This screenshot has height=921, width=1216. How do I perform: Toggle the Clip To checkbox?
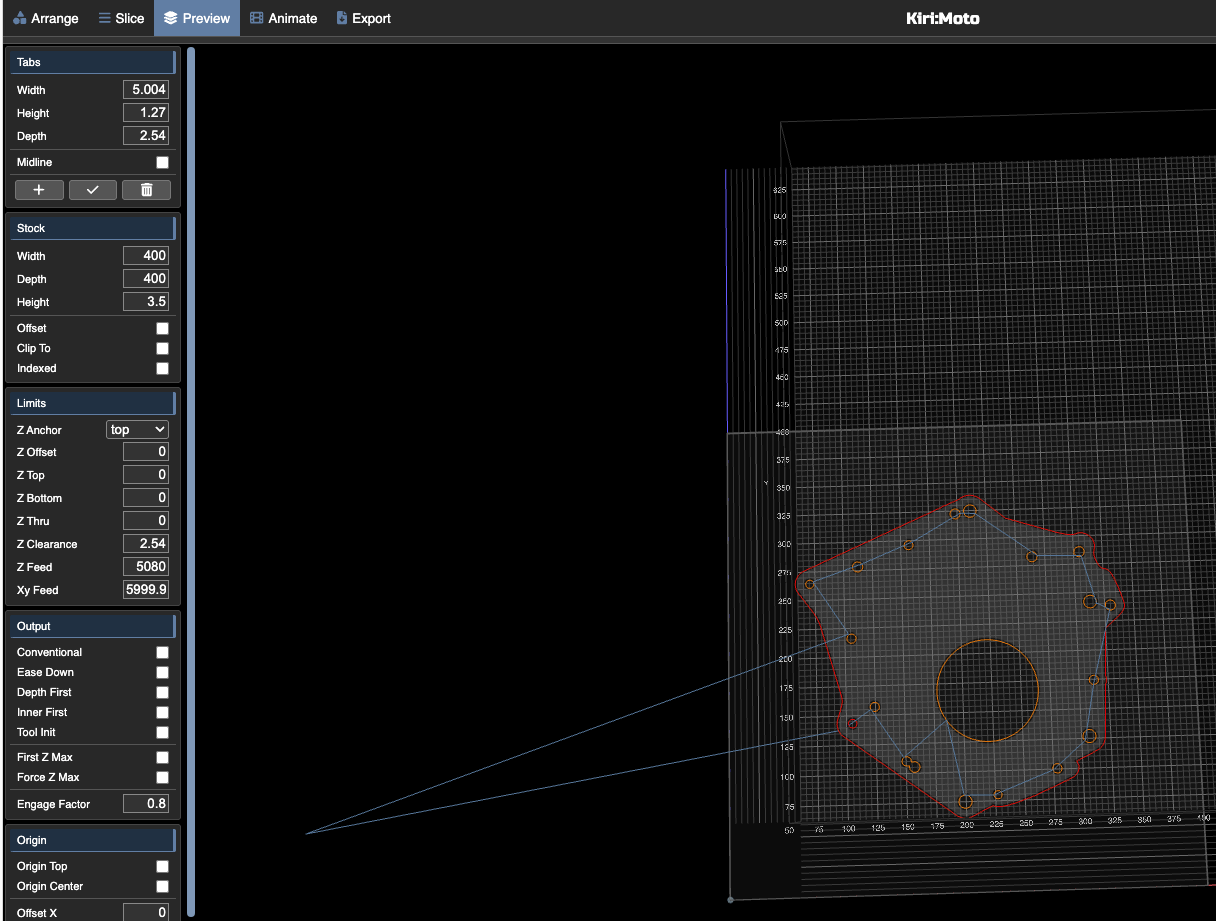click(162, 348)
